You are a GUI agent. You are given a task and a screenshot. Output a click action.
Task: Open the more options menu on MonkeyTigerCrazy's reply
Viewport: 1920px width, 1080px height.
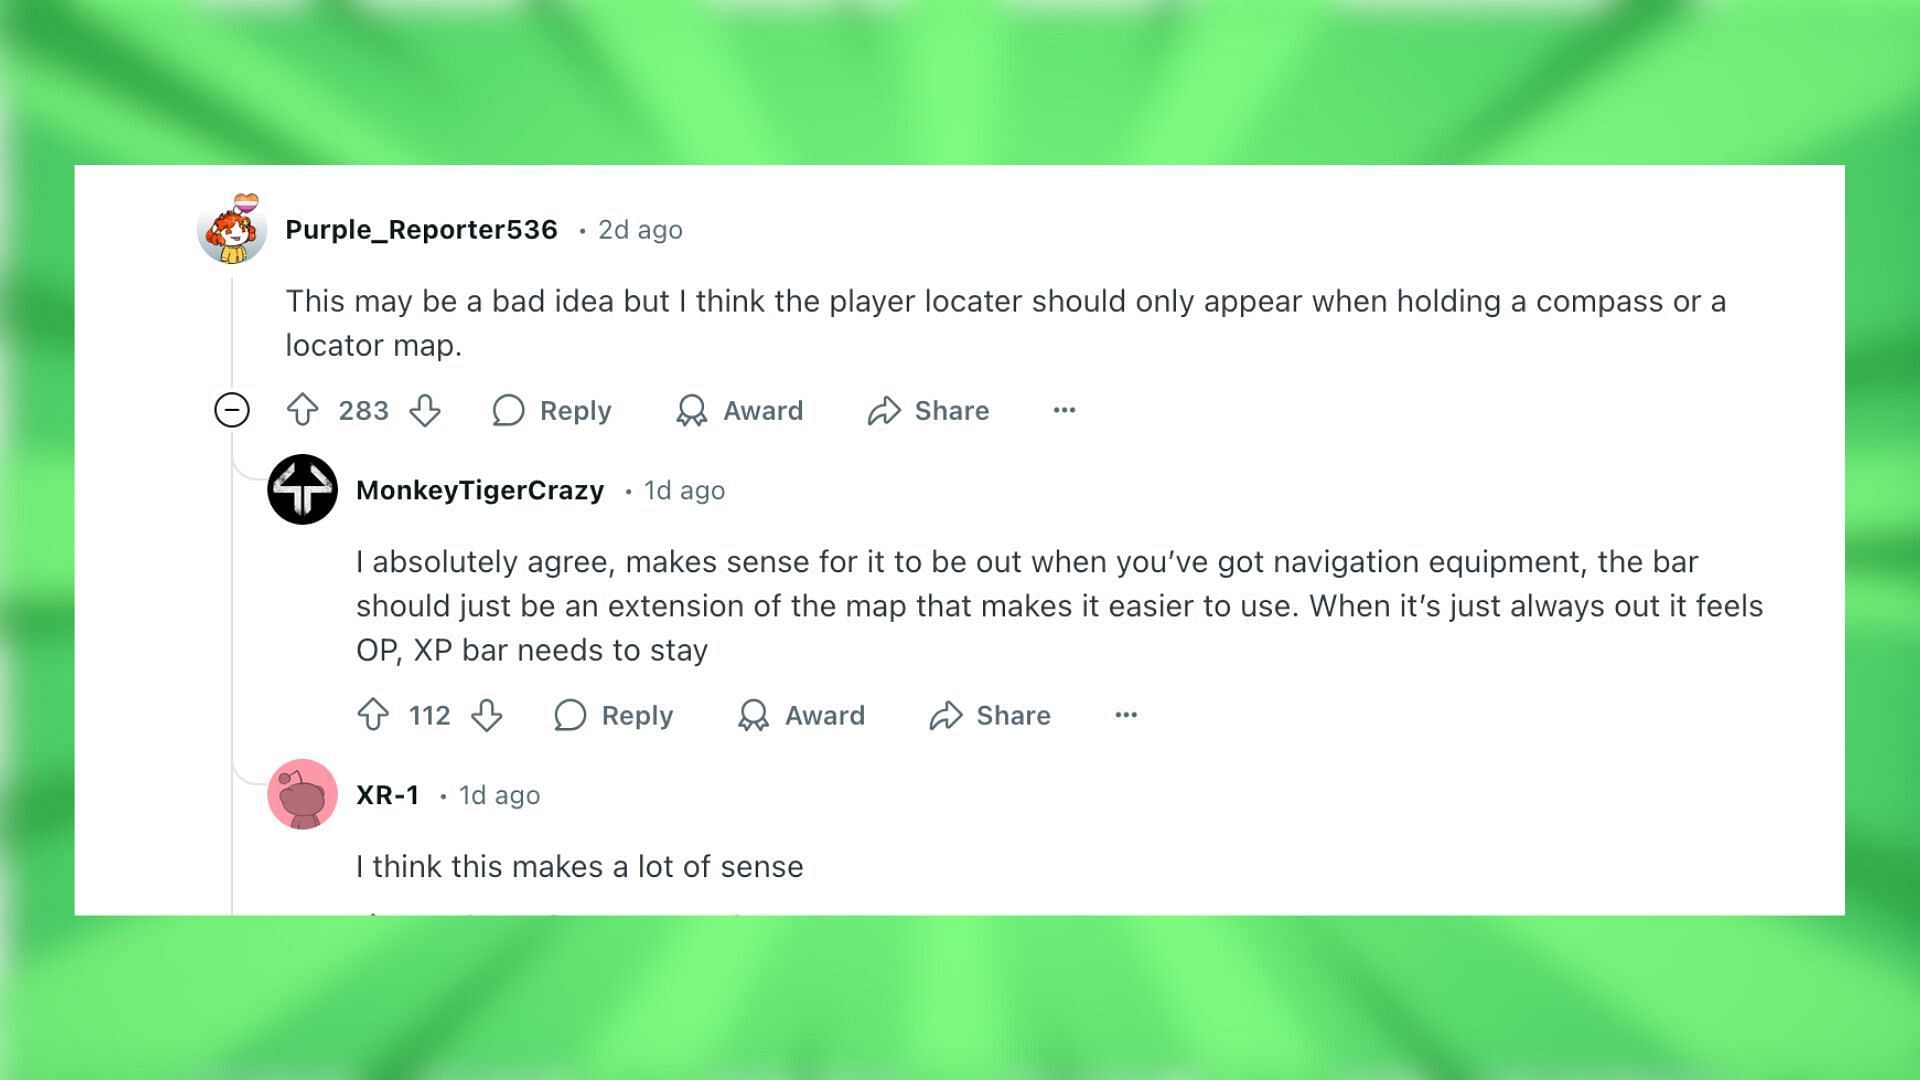coord(1126,715)
